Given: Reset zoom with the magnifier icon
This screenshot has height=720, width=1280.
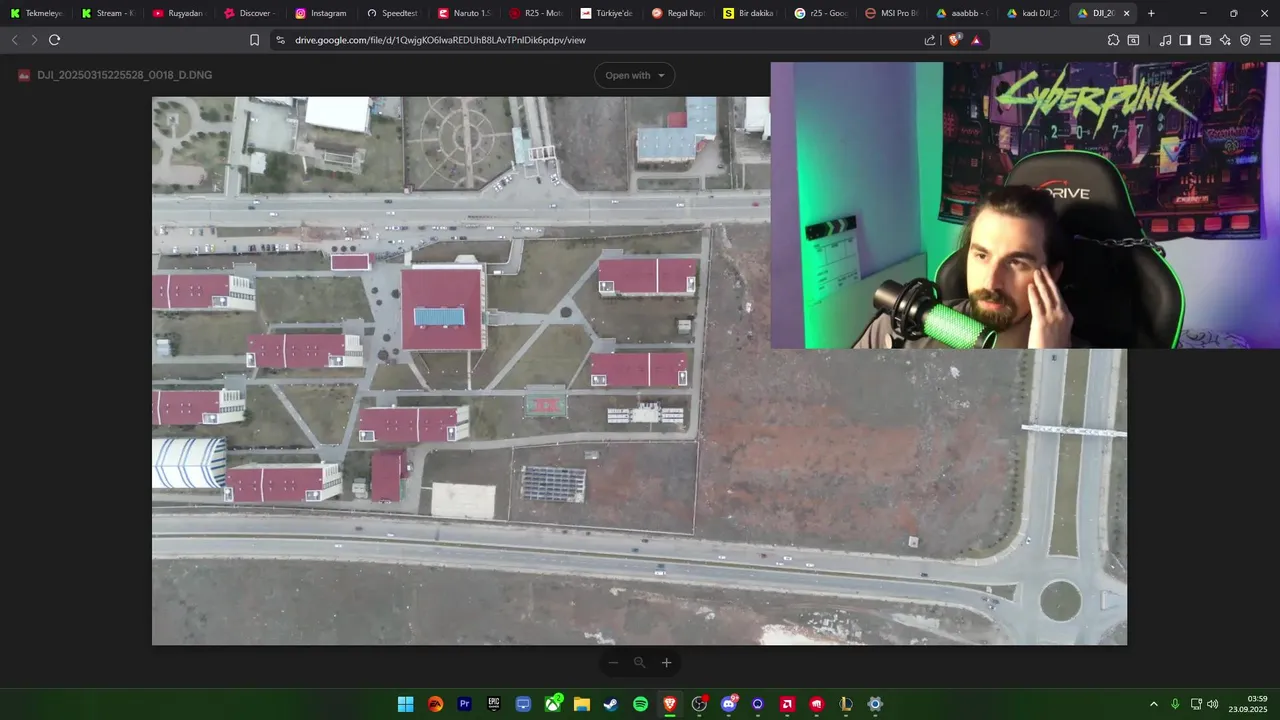Looking at the screenshot, I should (x=639, y=662).
